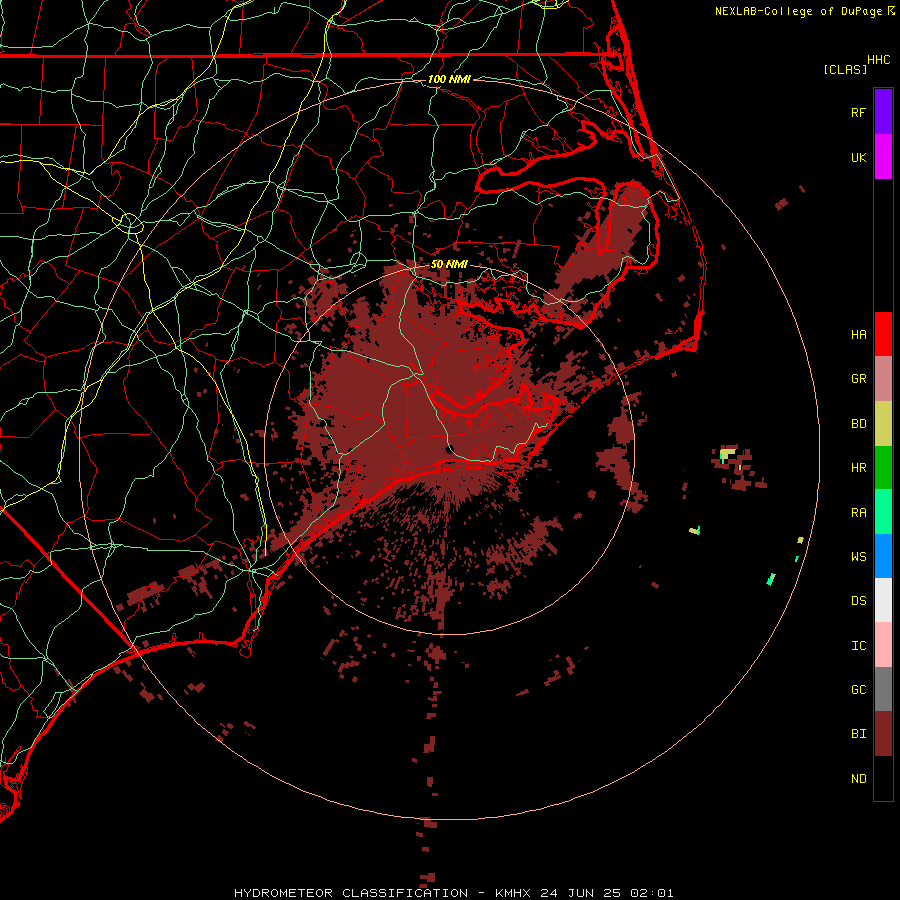Click the UK magenta legend swatch
Viewport: 900px width, 900px height.
pyautogui.click(x=883, y=157)
